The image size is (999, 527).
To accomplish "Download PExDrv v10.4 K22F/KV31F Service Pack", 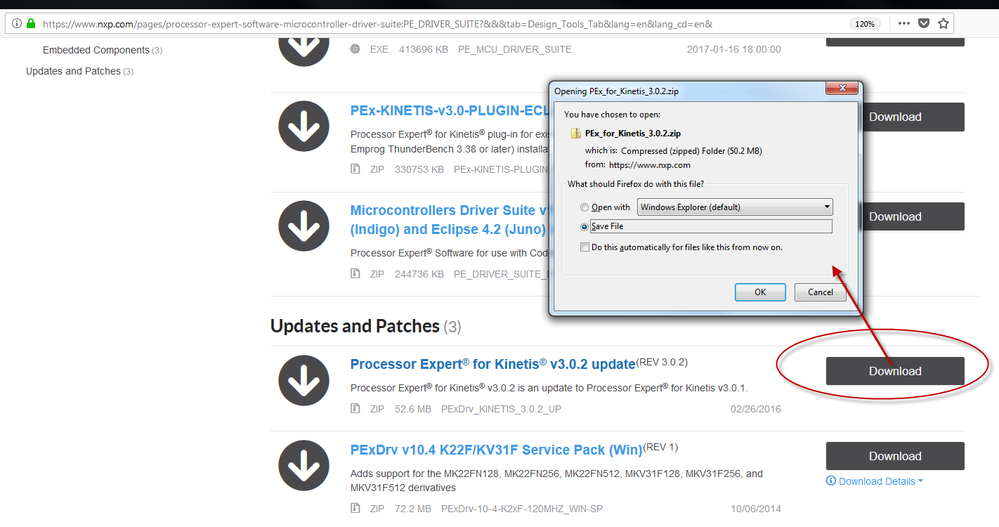I will [x=895, y=456].
